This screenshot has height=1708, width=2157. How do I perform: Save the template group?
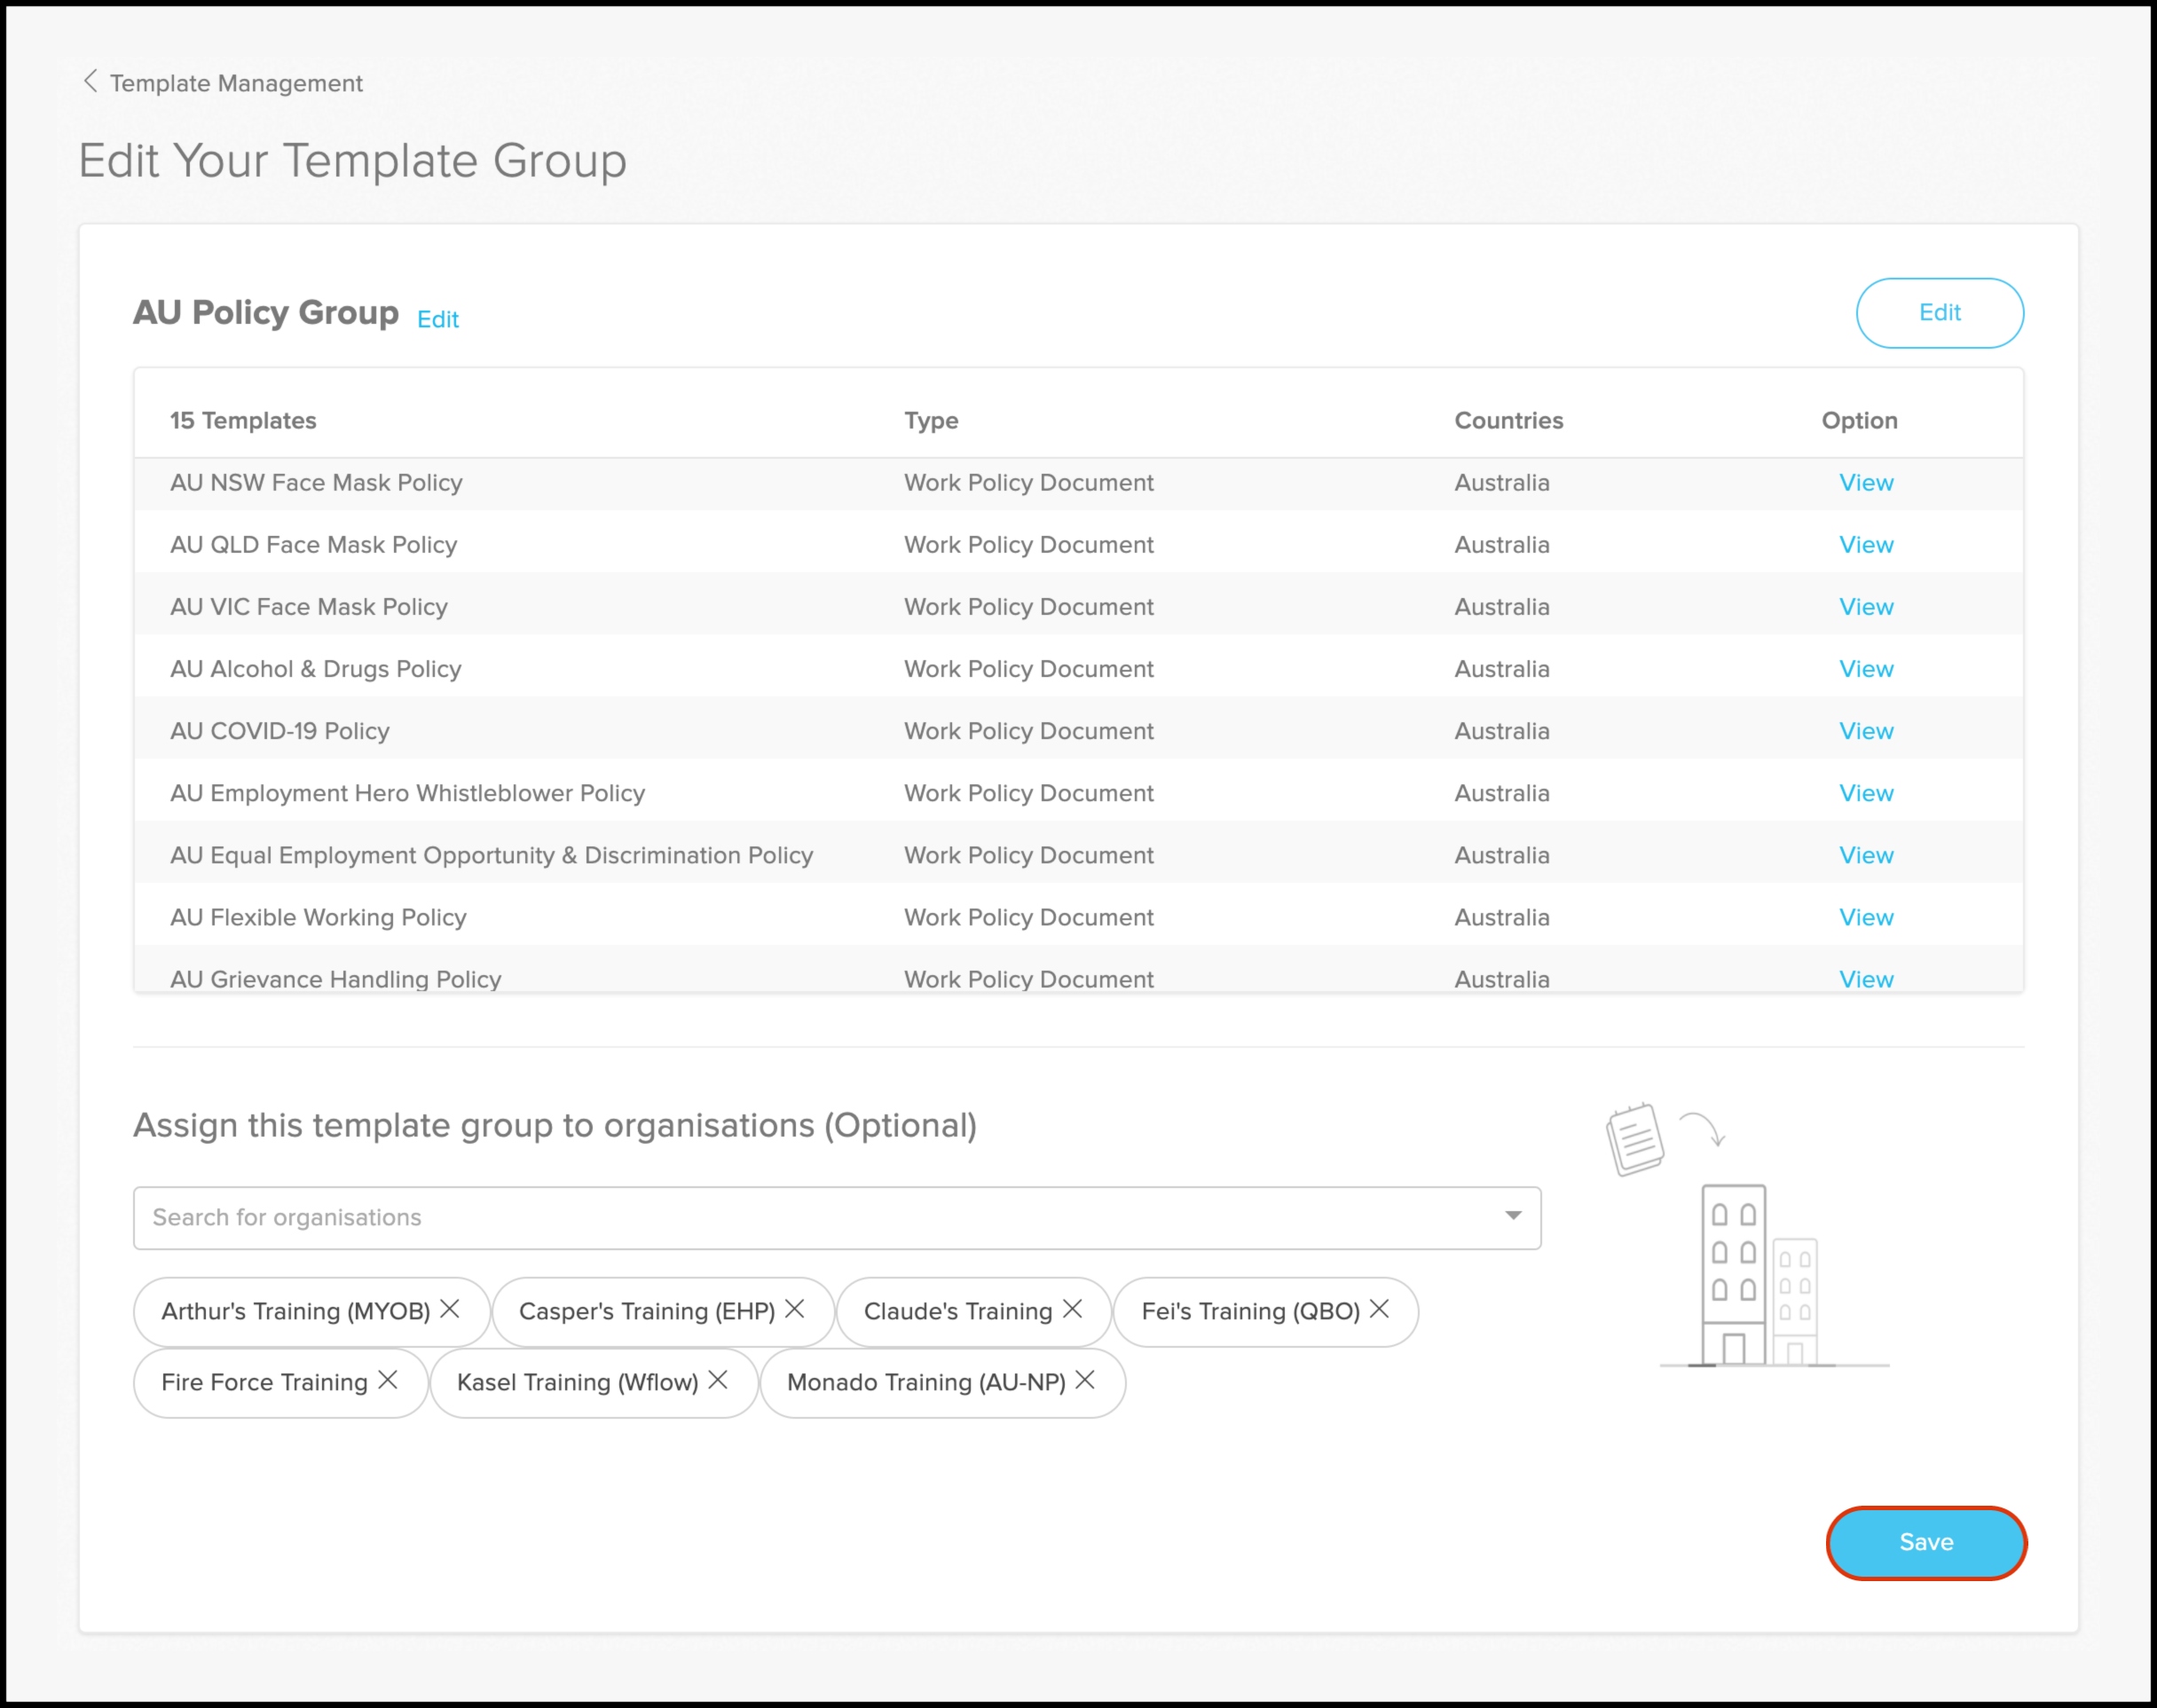click(x=1925, y=1542)
